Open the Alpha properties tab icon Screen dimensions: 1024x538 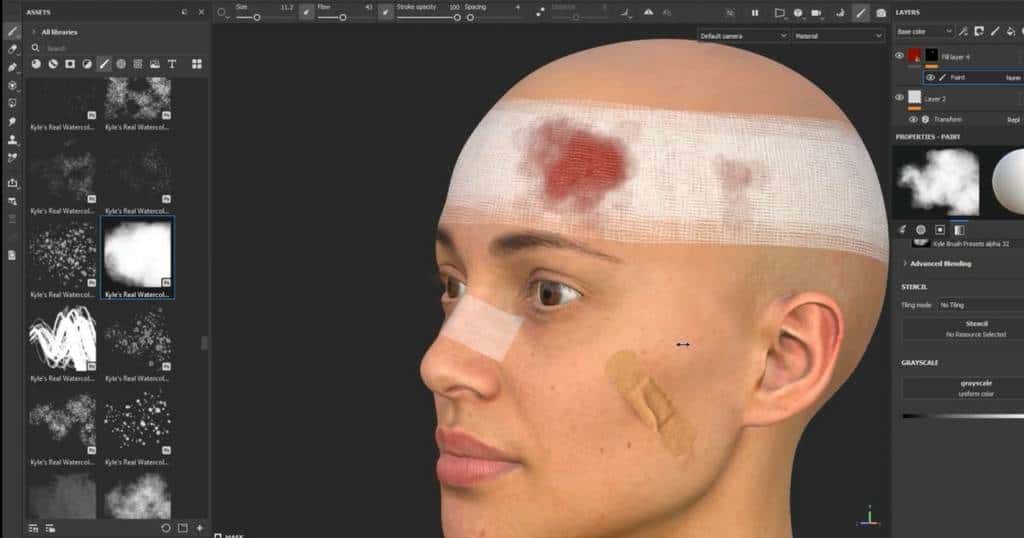[921, 230]
